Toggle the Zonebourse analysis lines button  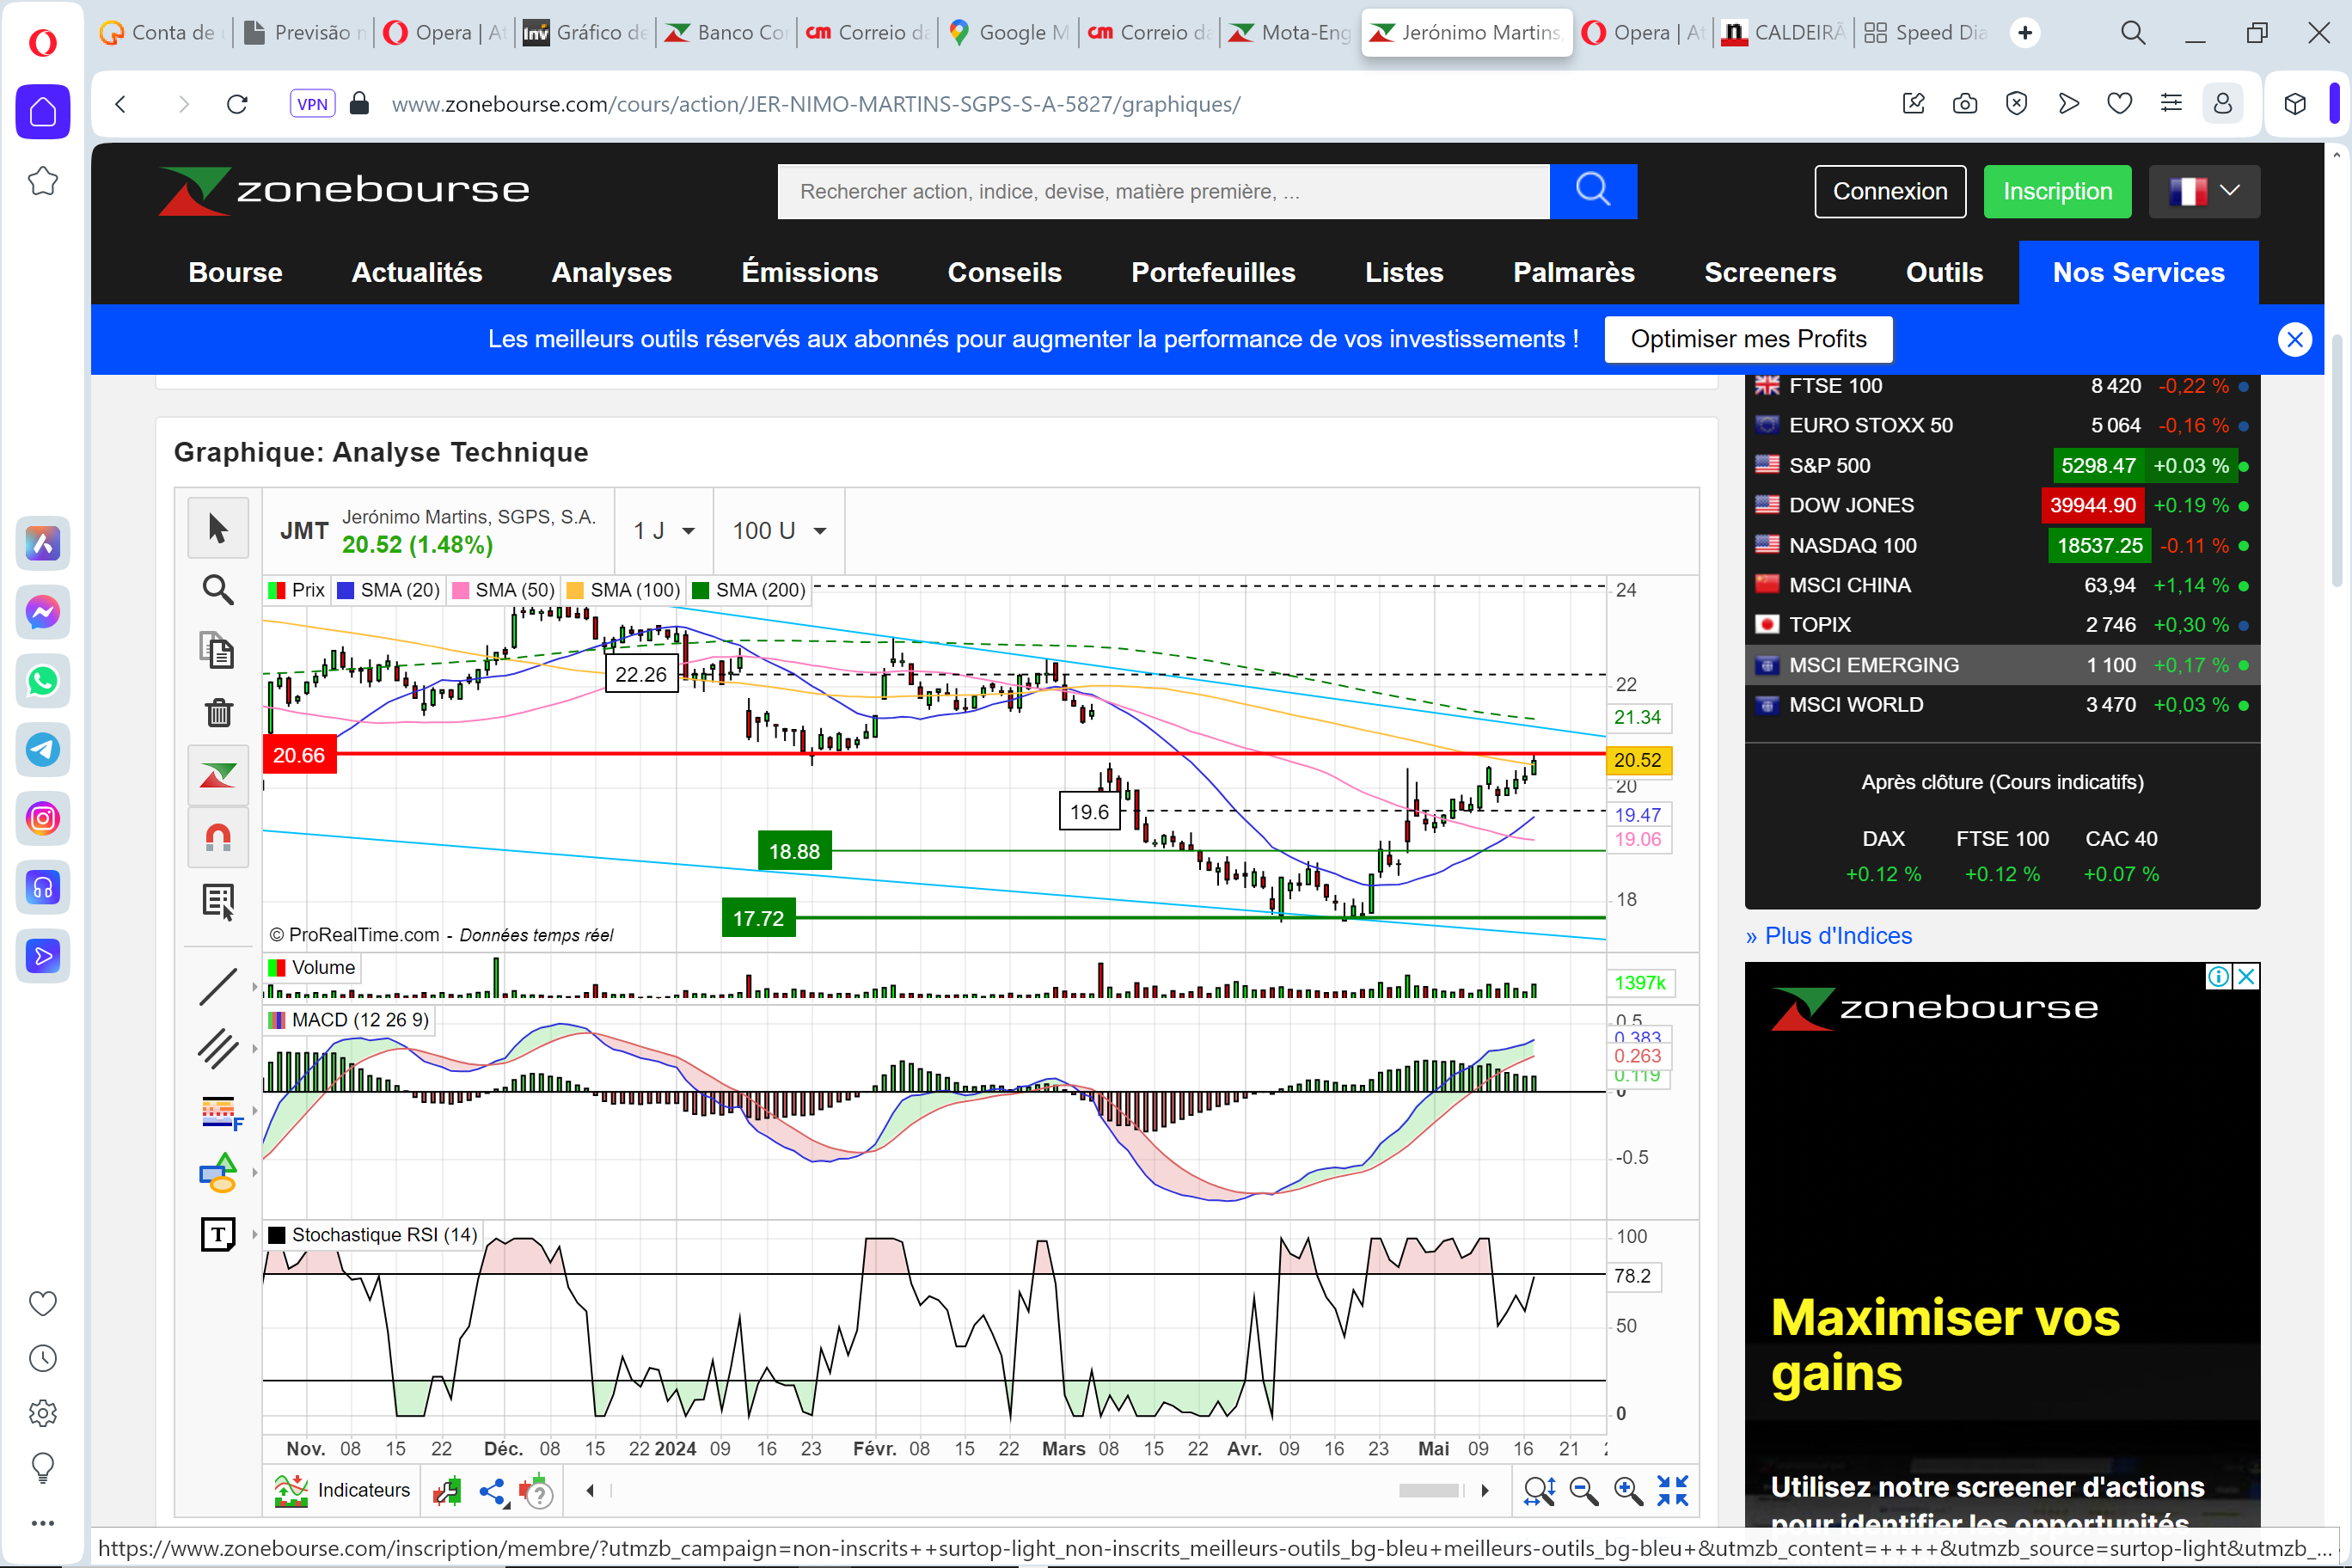(218, 775)
